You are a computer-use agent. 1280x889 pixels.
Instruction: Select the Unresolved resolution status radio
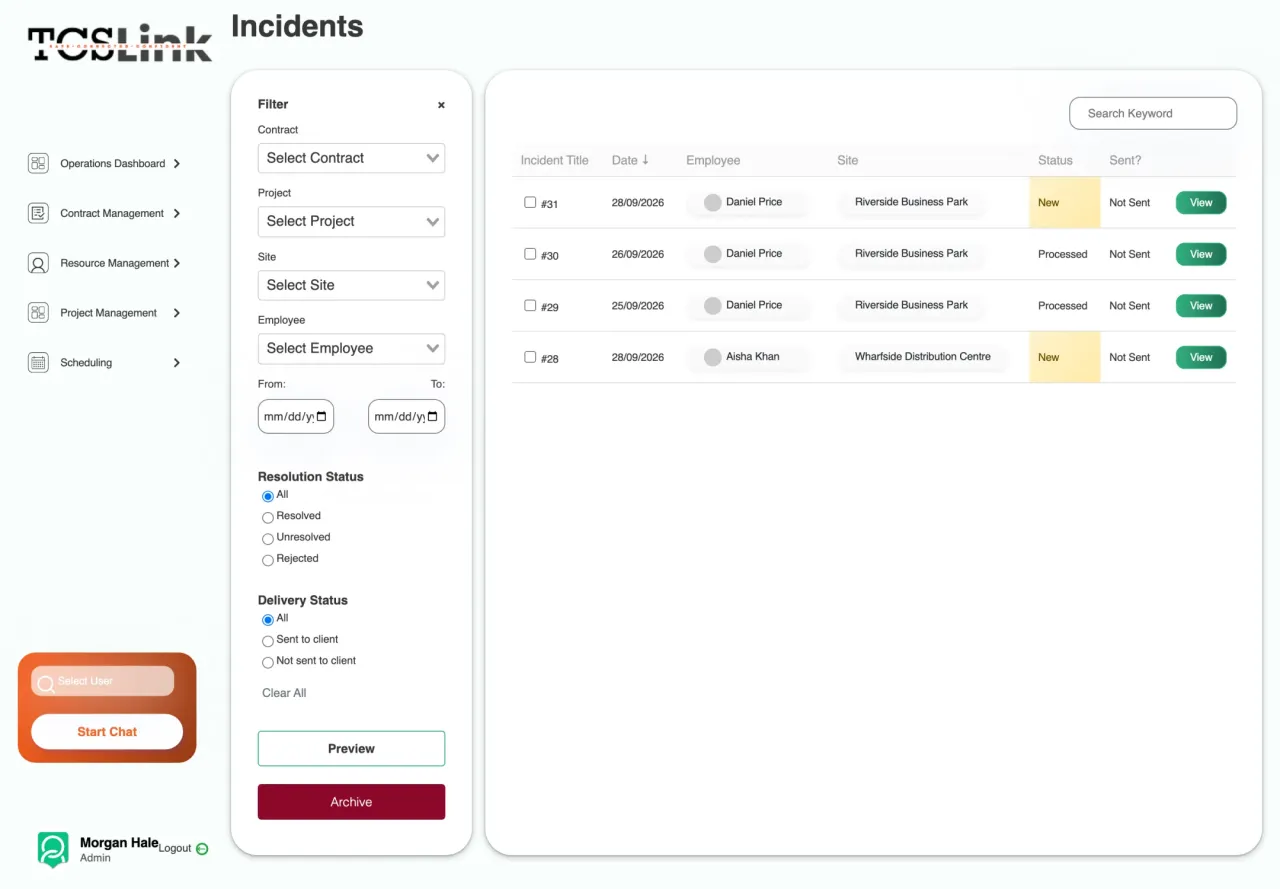(x=268, y=539)
